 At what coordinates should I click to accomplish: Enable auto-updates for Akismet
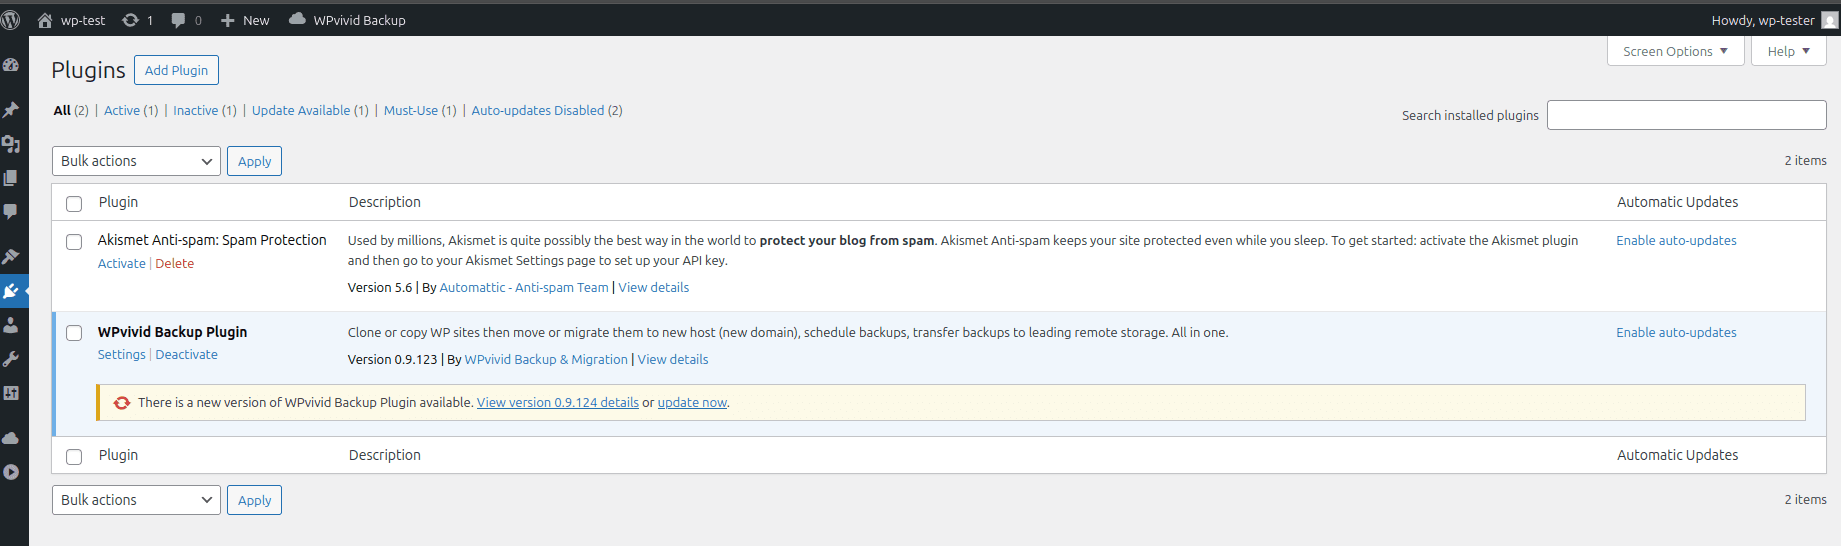point(1676,241)
